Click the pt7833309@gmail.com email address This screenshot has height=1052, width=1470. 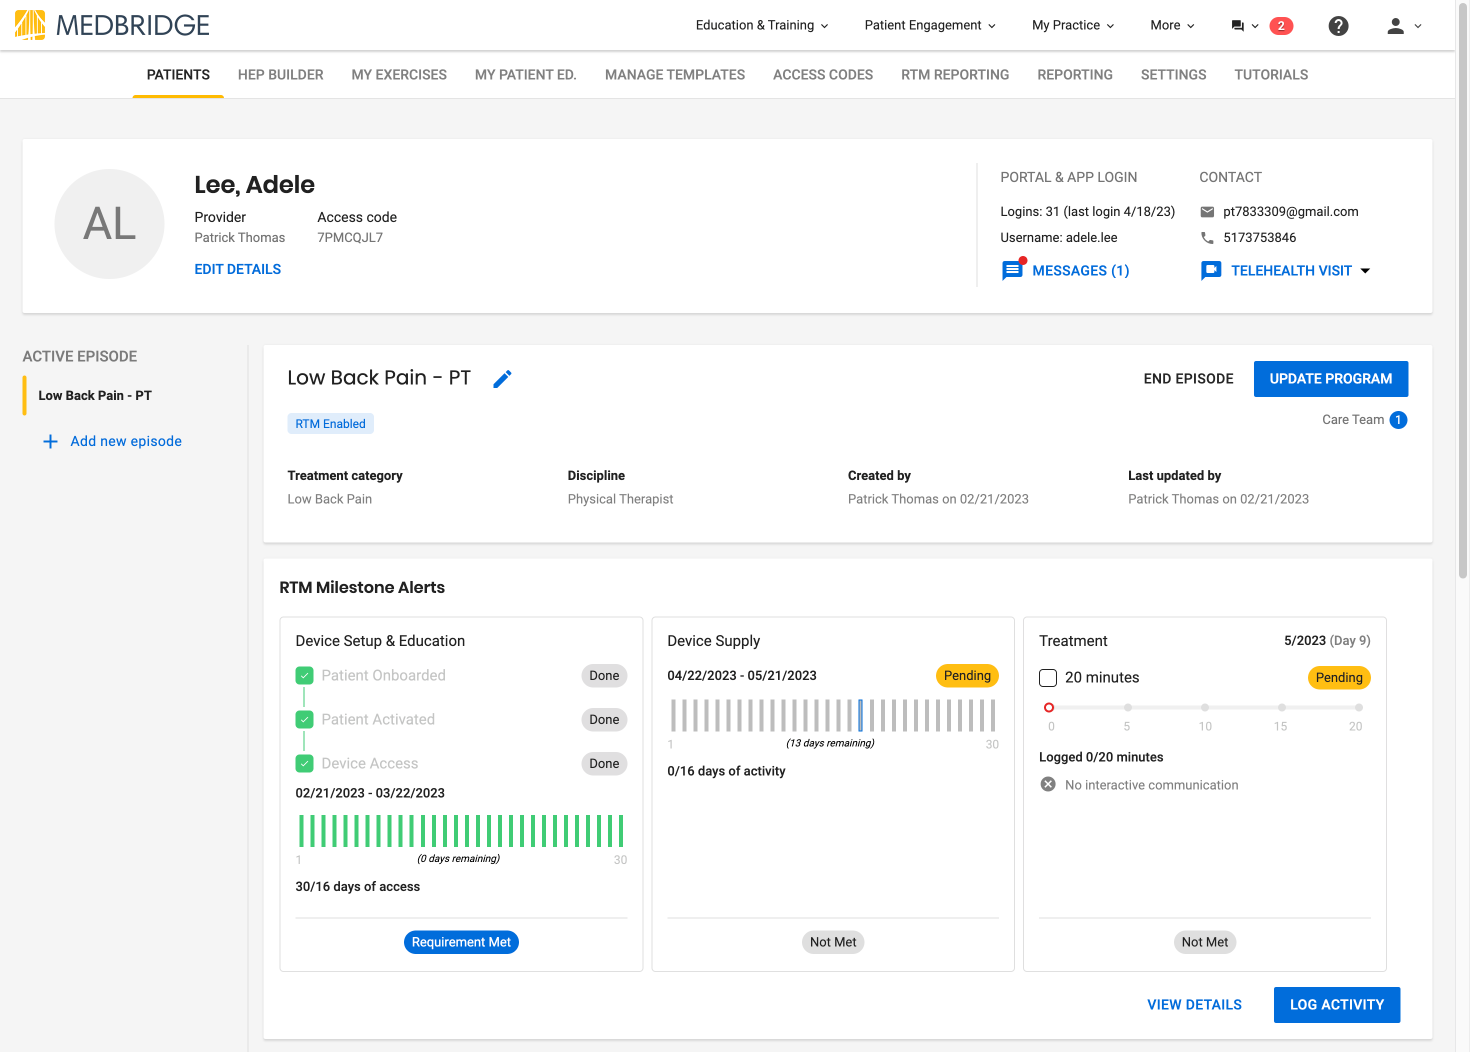[1291, 212]
